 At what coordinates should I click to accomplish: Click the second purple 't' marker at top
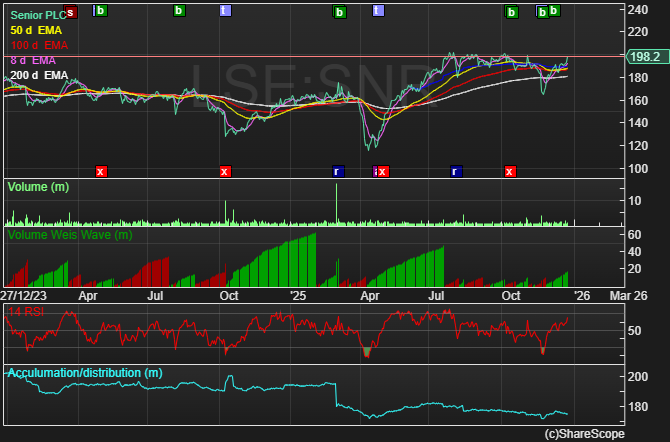[377, 11]
